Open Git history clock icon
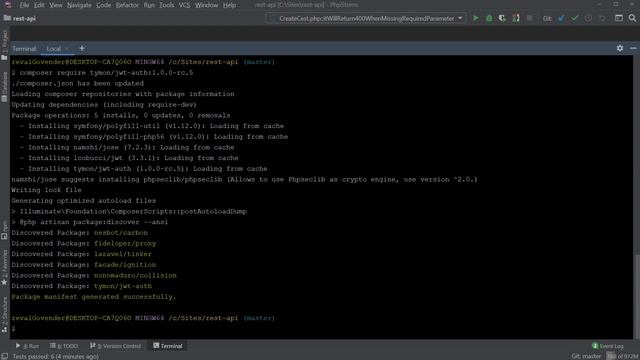 [x=588, y=18]
